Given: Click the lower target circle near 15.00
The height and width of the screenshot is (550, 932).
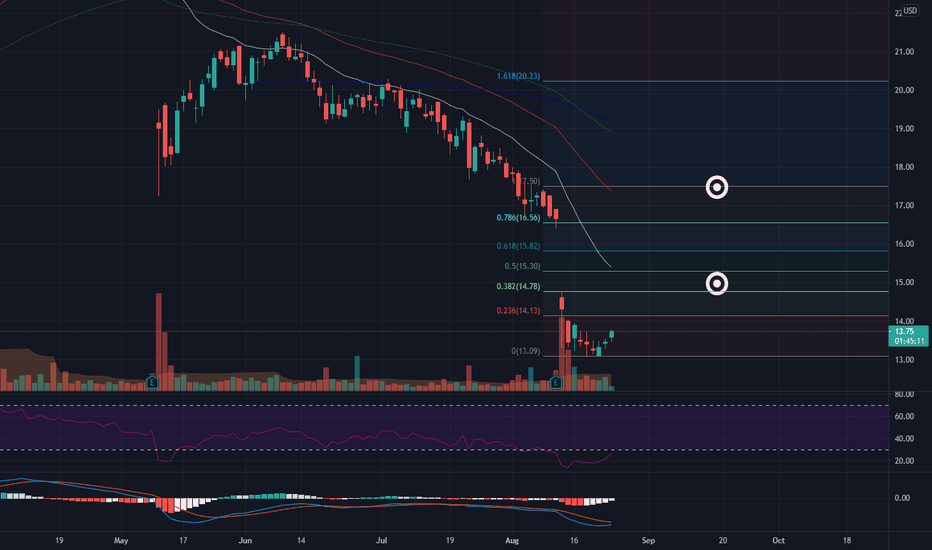Looking at the screenshot, I should 717,284.
